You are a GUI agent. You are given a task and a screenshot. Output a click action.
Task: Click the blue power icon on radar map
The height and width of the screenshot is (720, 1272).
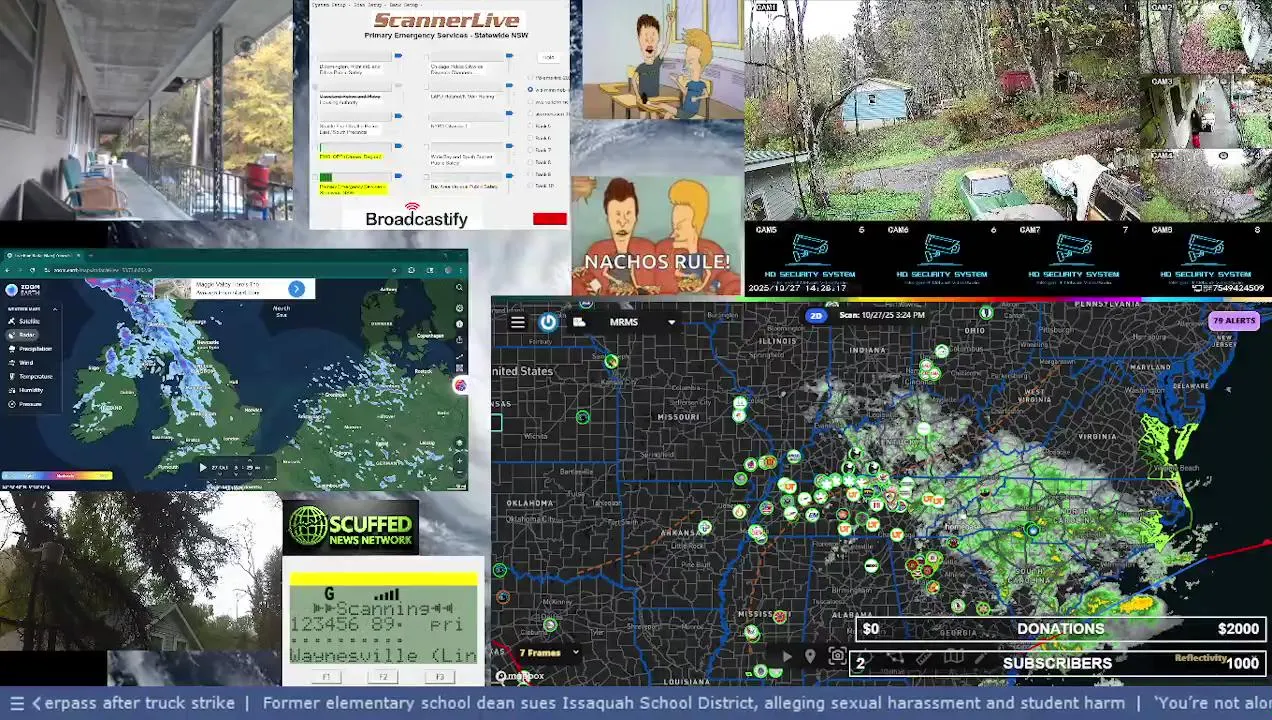tap(548, 322)
